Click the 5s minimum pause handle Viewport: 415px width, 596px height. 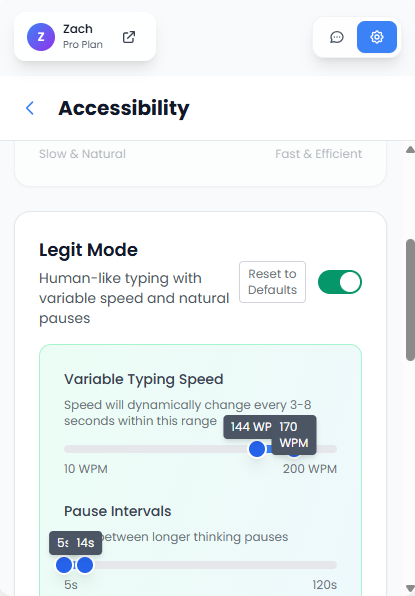[x=64, y=565]
